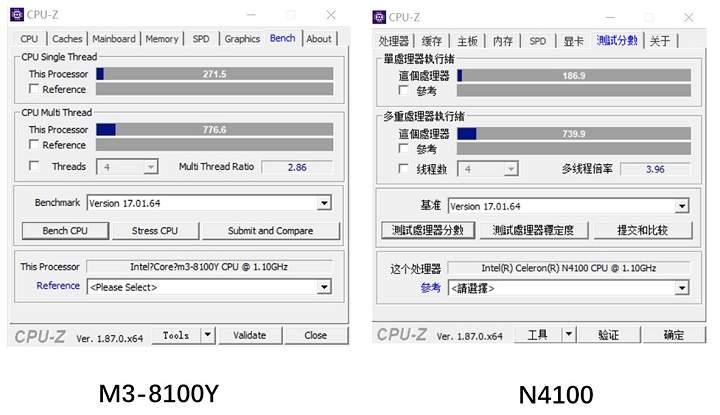Open the Caches tab in the English window
This screenshot has width=720, height=415.
pos(66,39)
